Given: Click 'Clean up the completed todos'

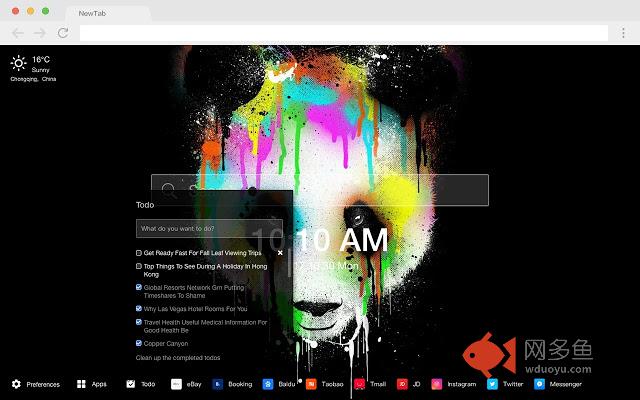Looking at the screenshot, I should [x=178, y=357].
